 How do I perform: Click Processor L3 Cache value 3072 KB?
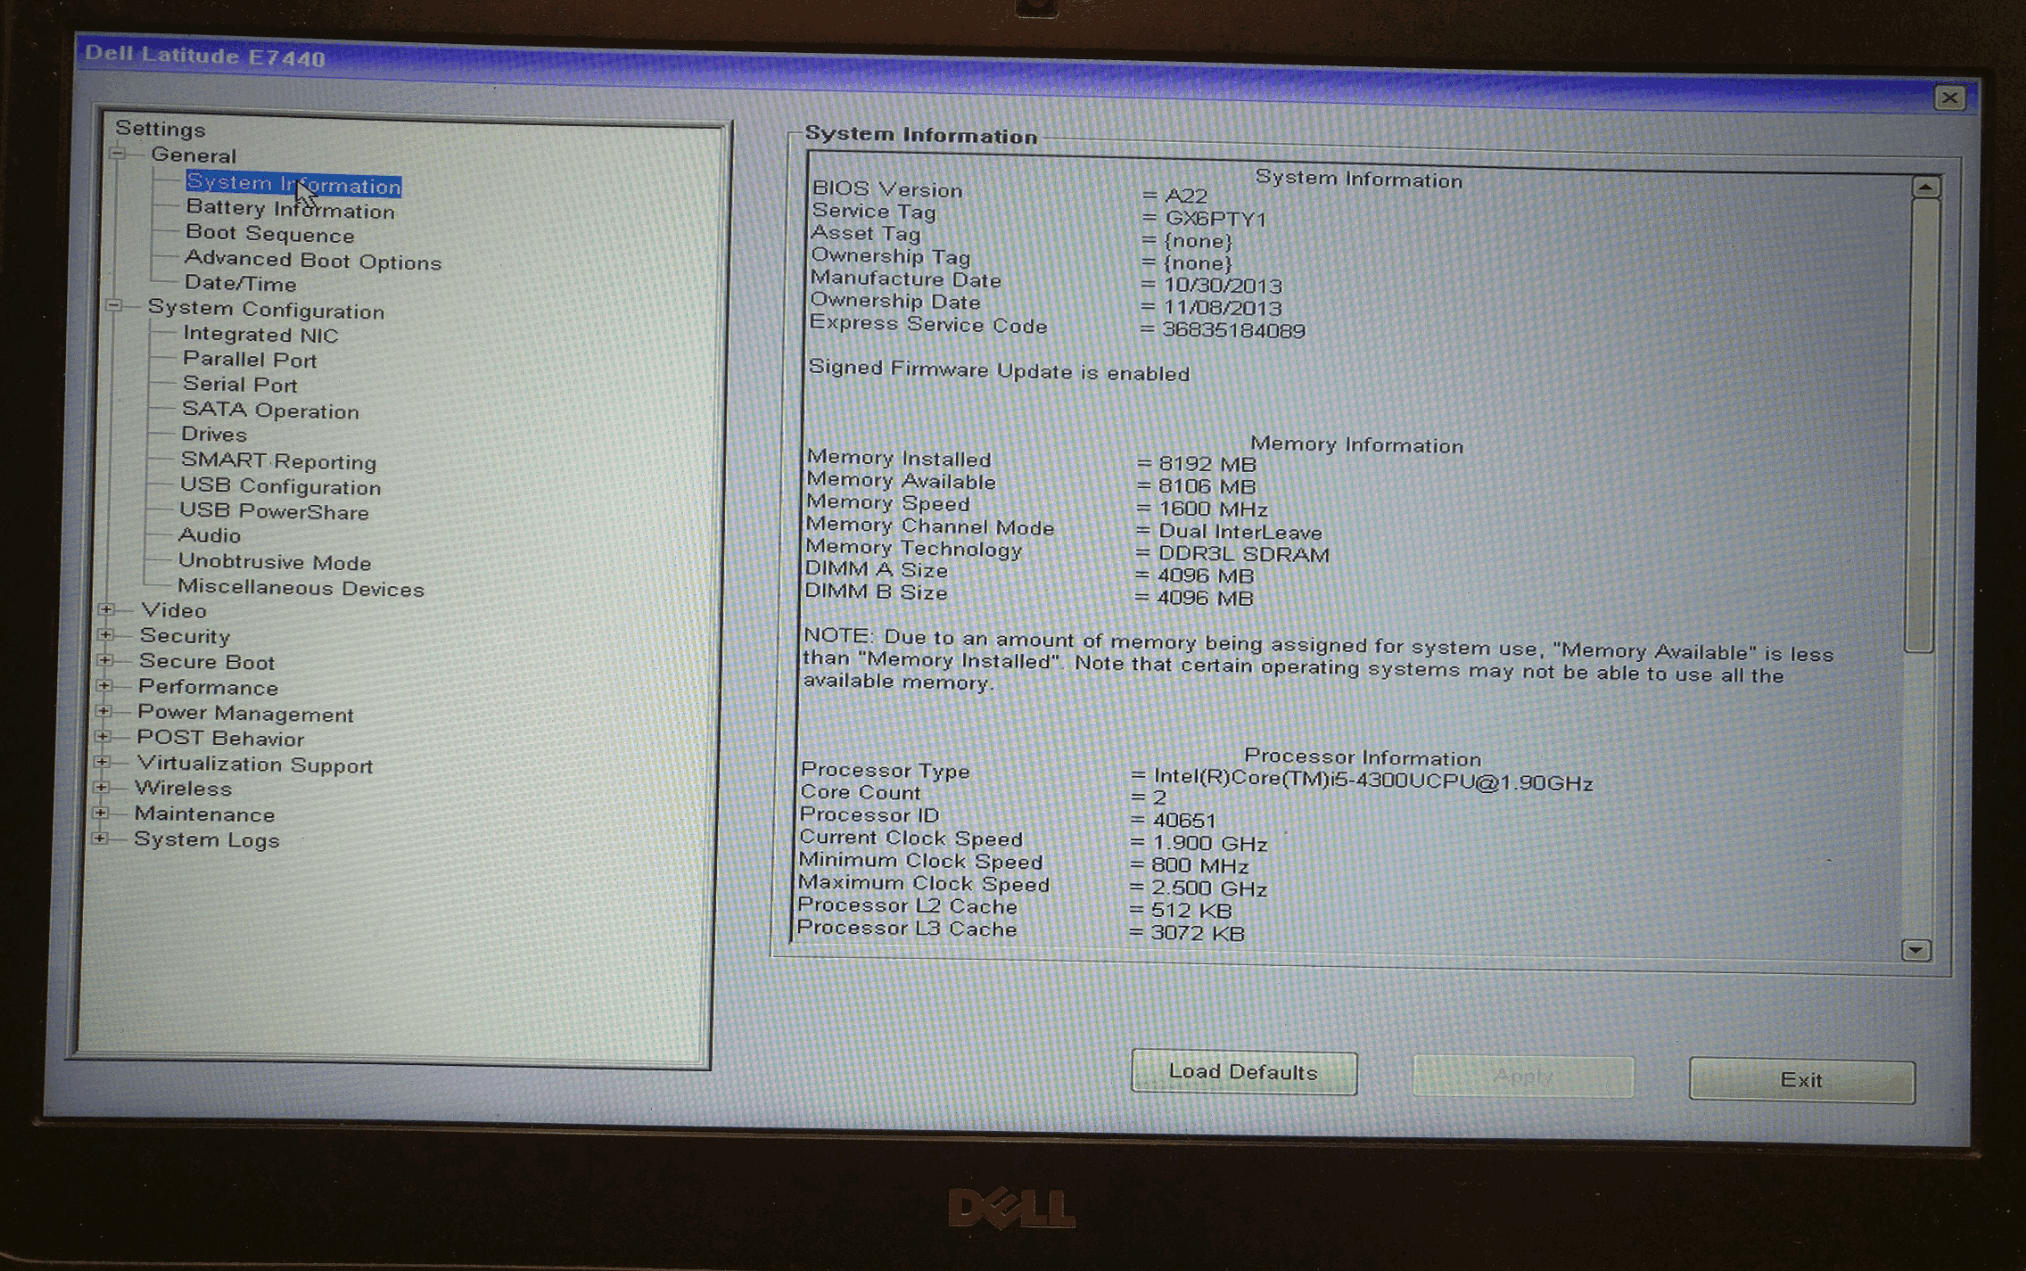click(x=1197, y=933)
